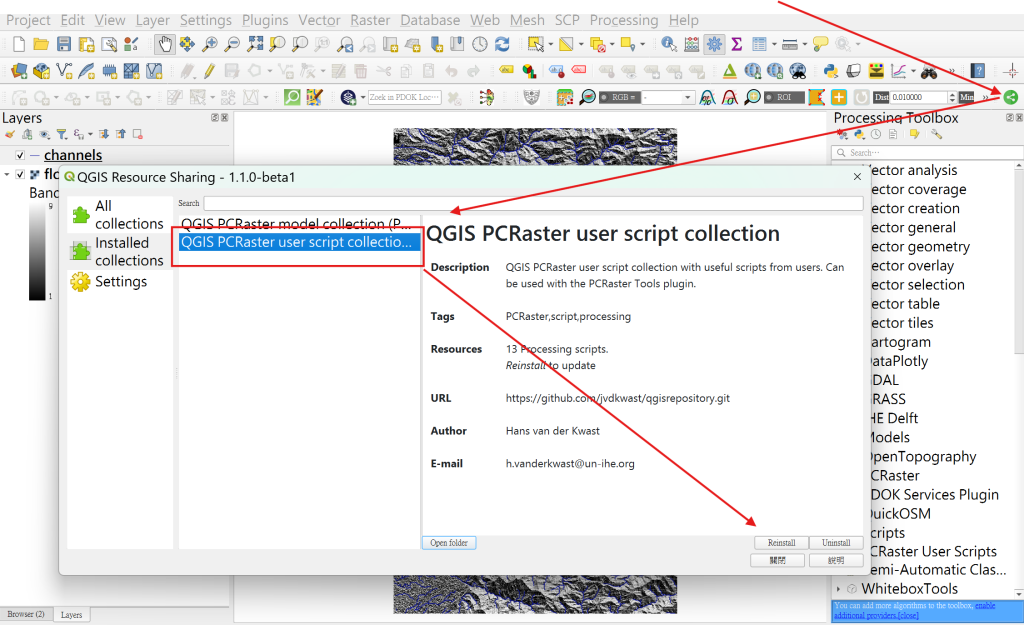Open the Plugins menu
This screenshot has height=625, width=1024.
pyautogui.click(x=264, y=20)
